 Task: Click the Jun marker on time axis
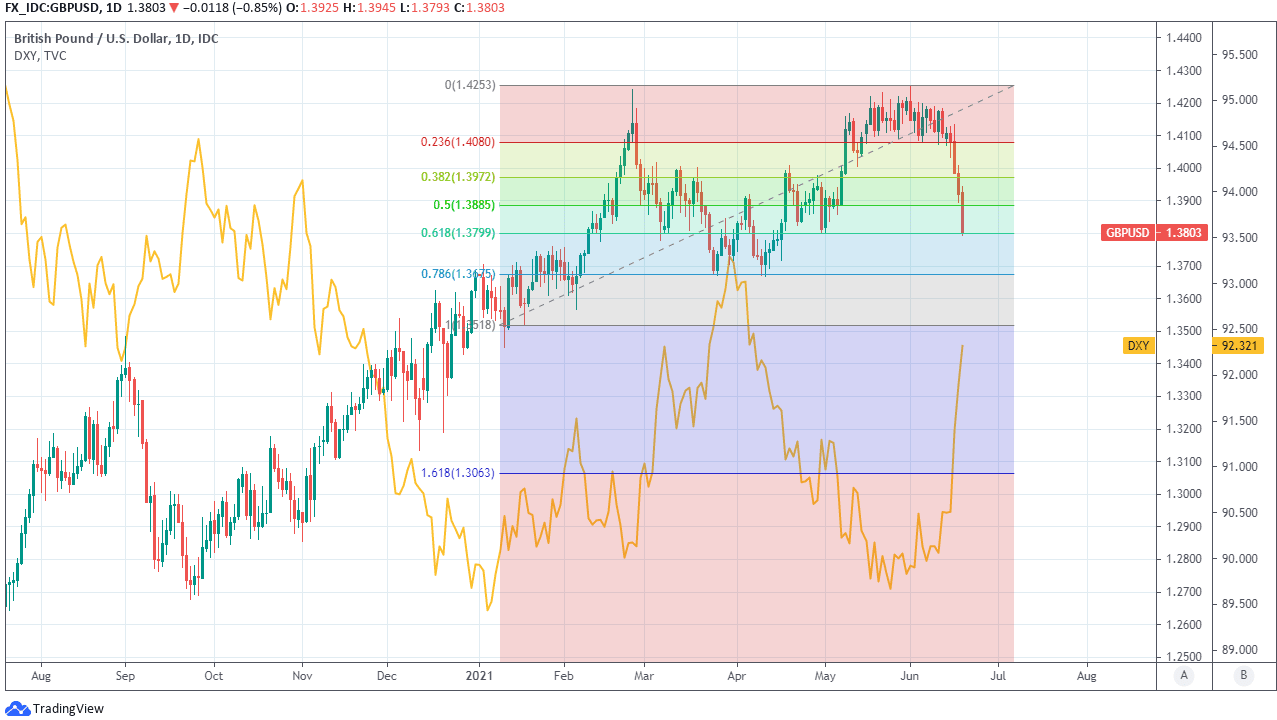pos(910,676)
